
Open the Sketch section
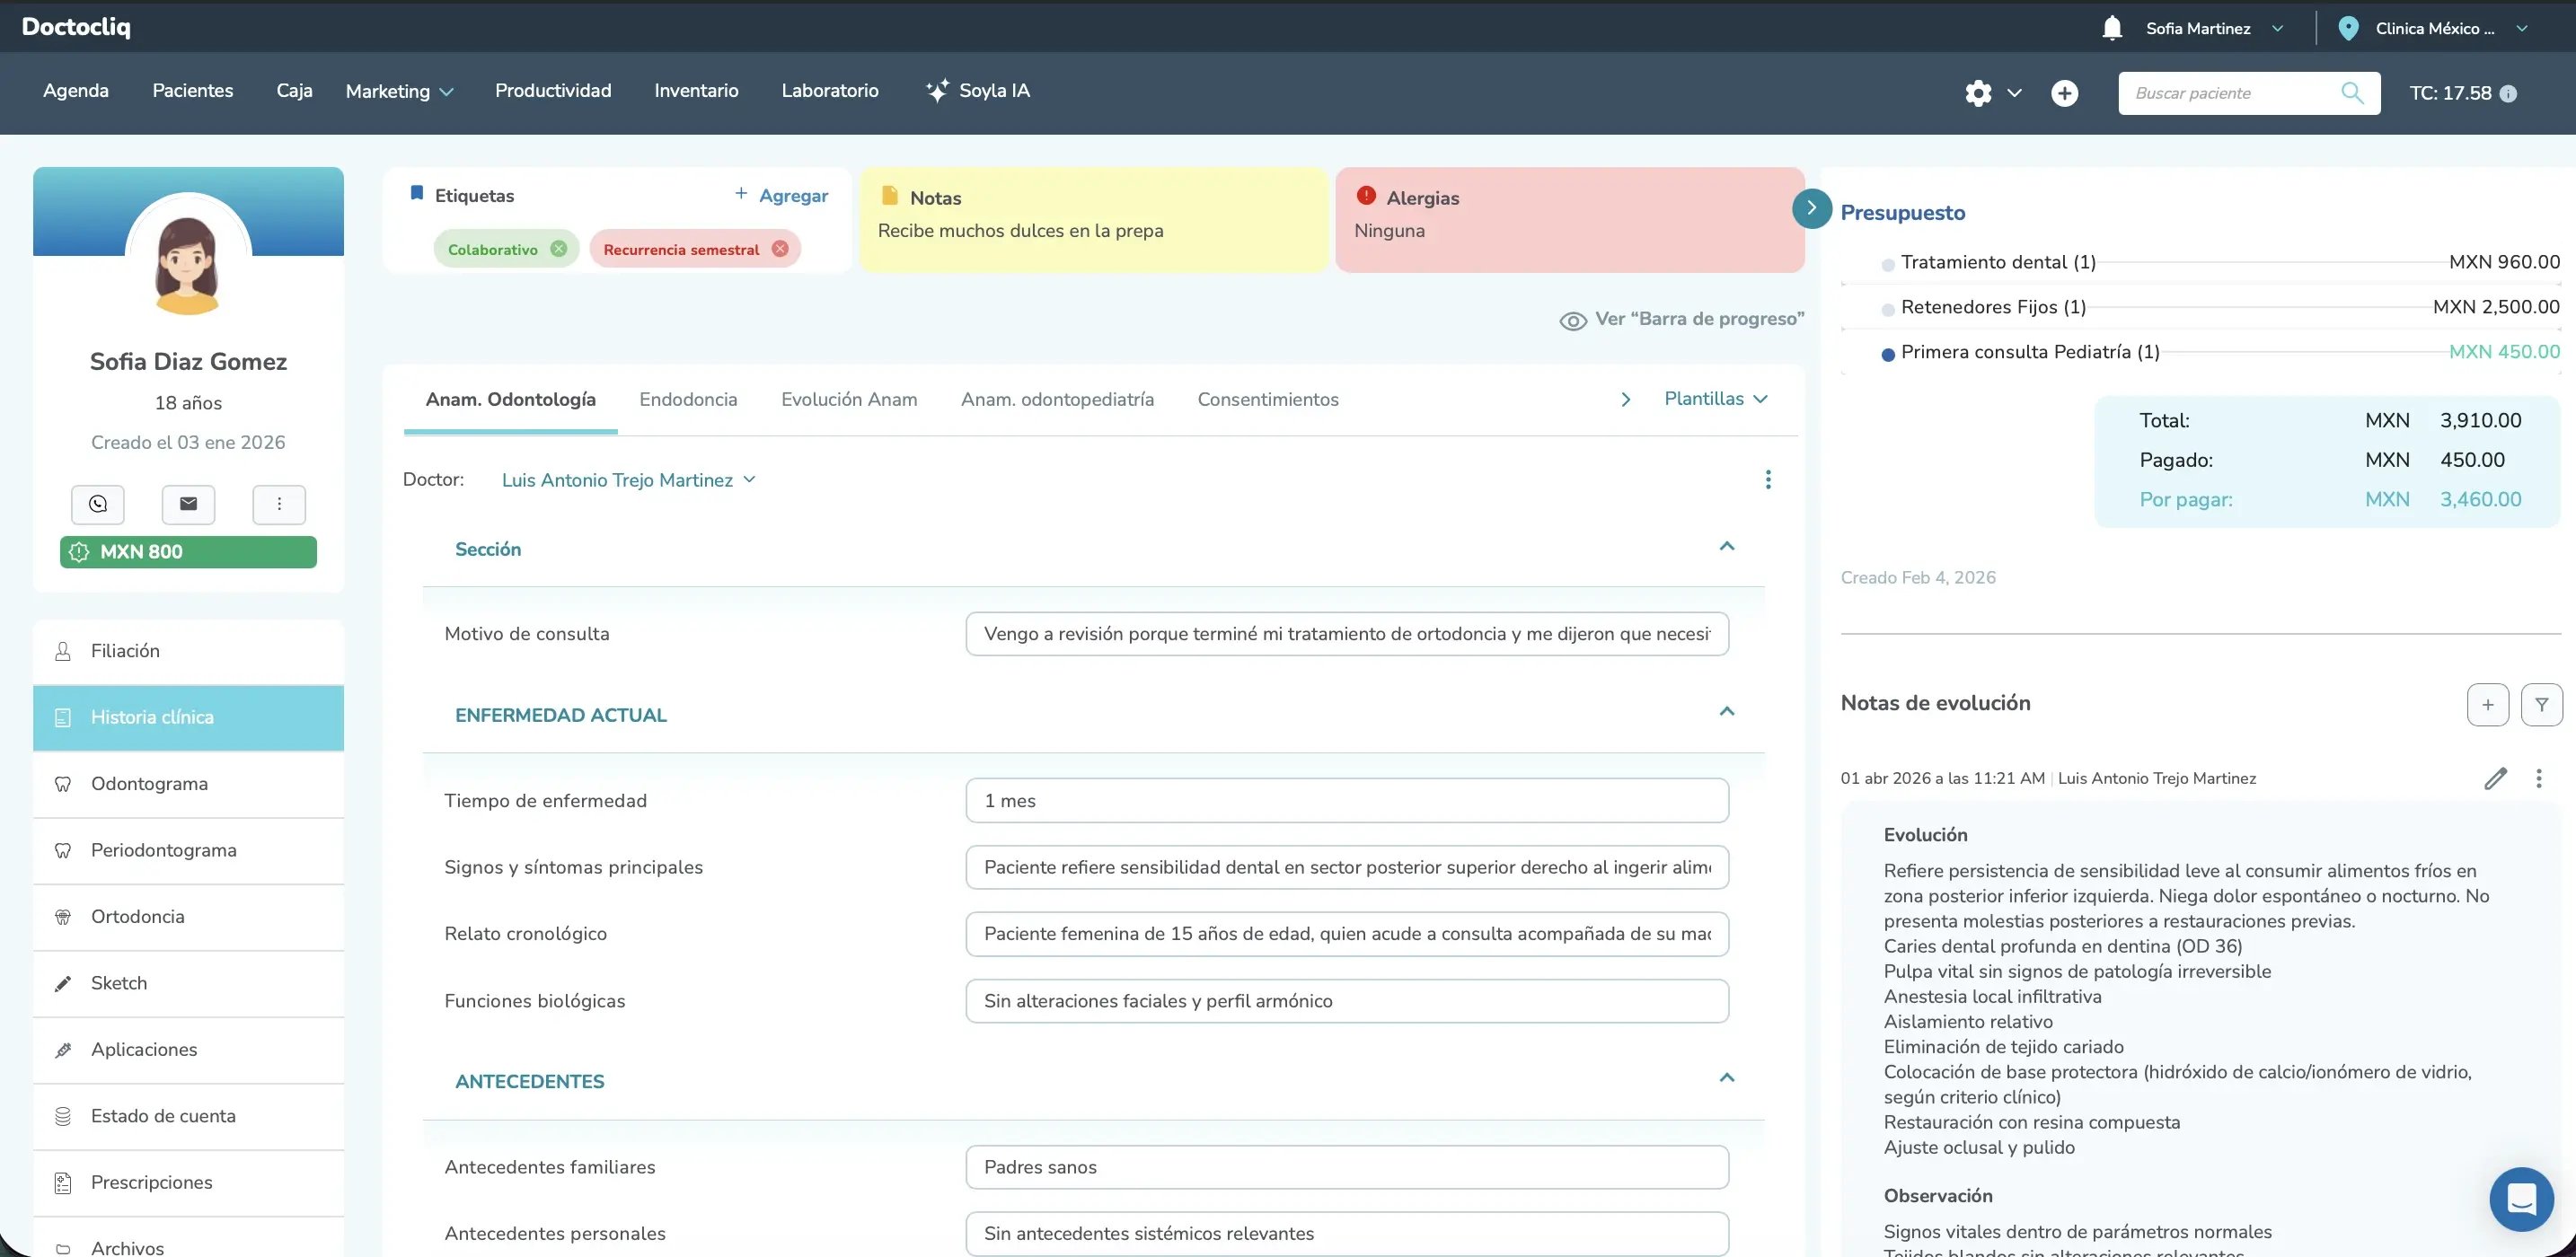coord(188,983)
